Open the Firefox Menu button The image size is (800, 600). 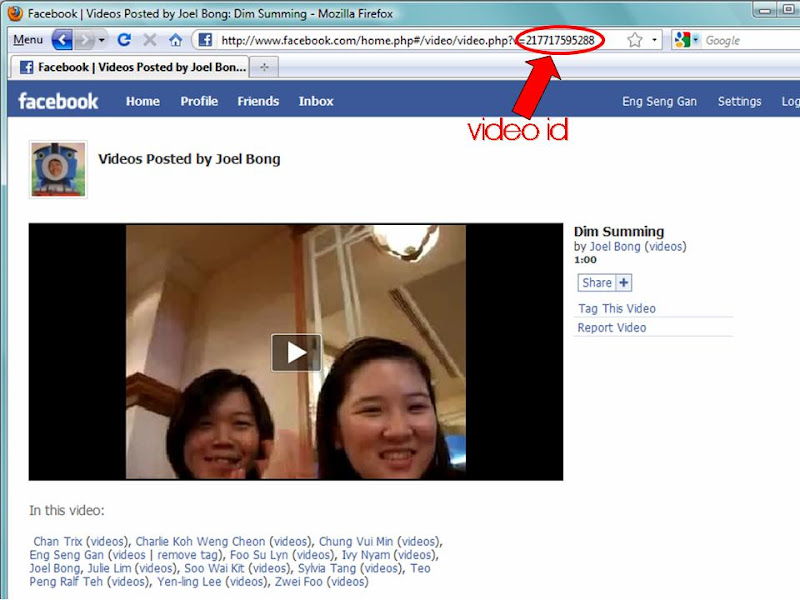(x=28, y=40)
